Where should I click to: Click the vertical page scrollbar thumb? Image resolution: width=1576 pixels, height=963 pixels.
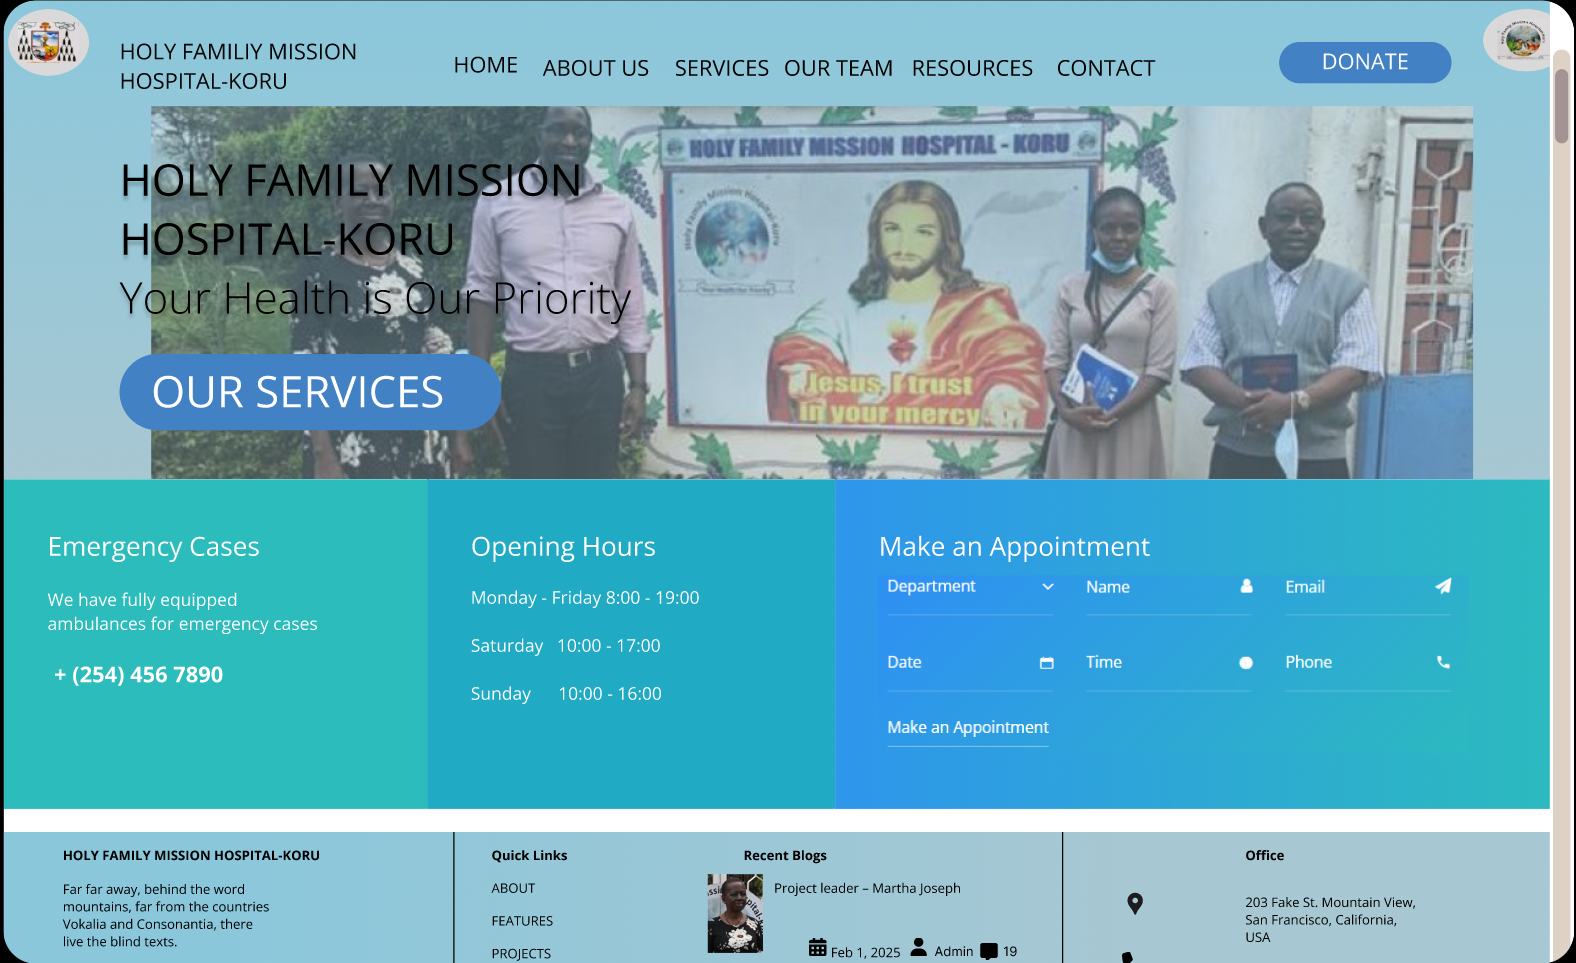[1561, 96]
